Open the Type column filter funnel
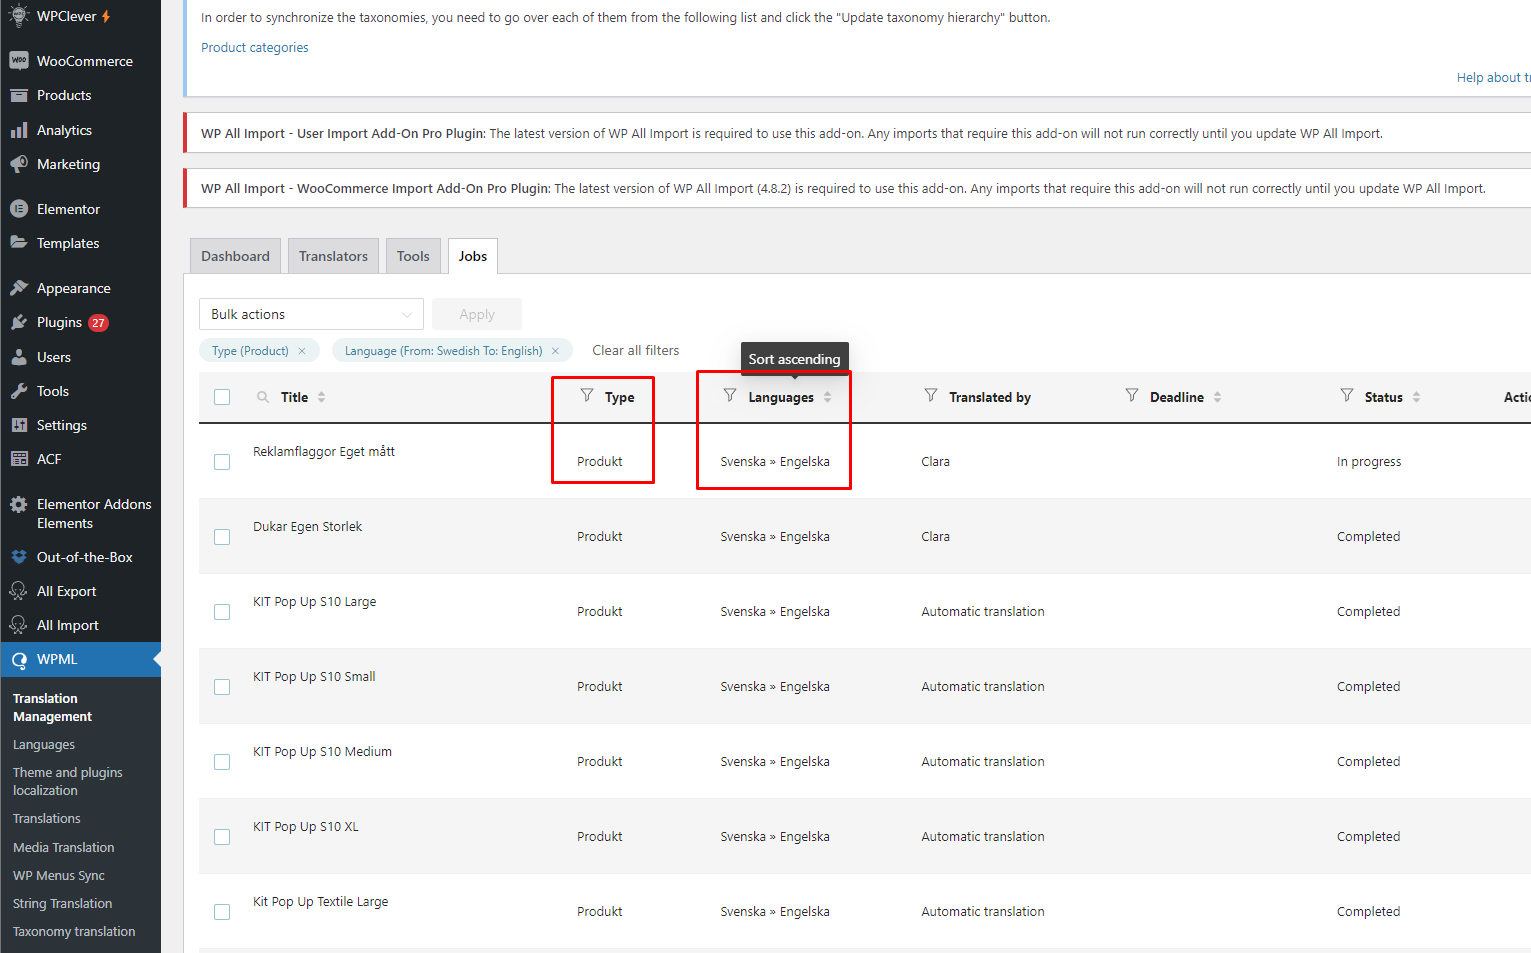Screen dimensions: 1531x953 587,395
